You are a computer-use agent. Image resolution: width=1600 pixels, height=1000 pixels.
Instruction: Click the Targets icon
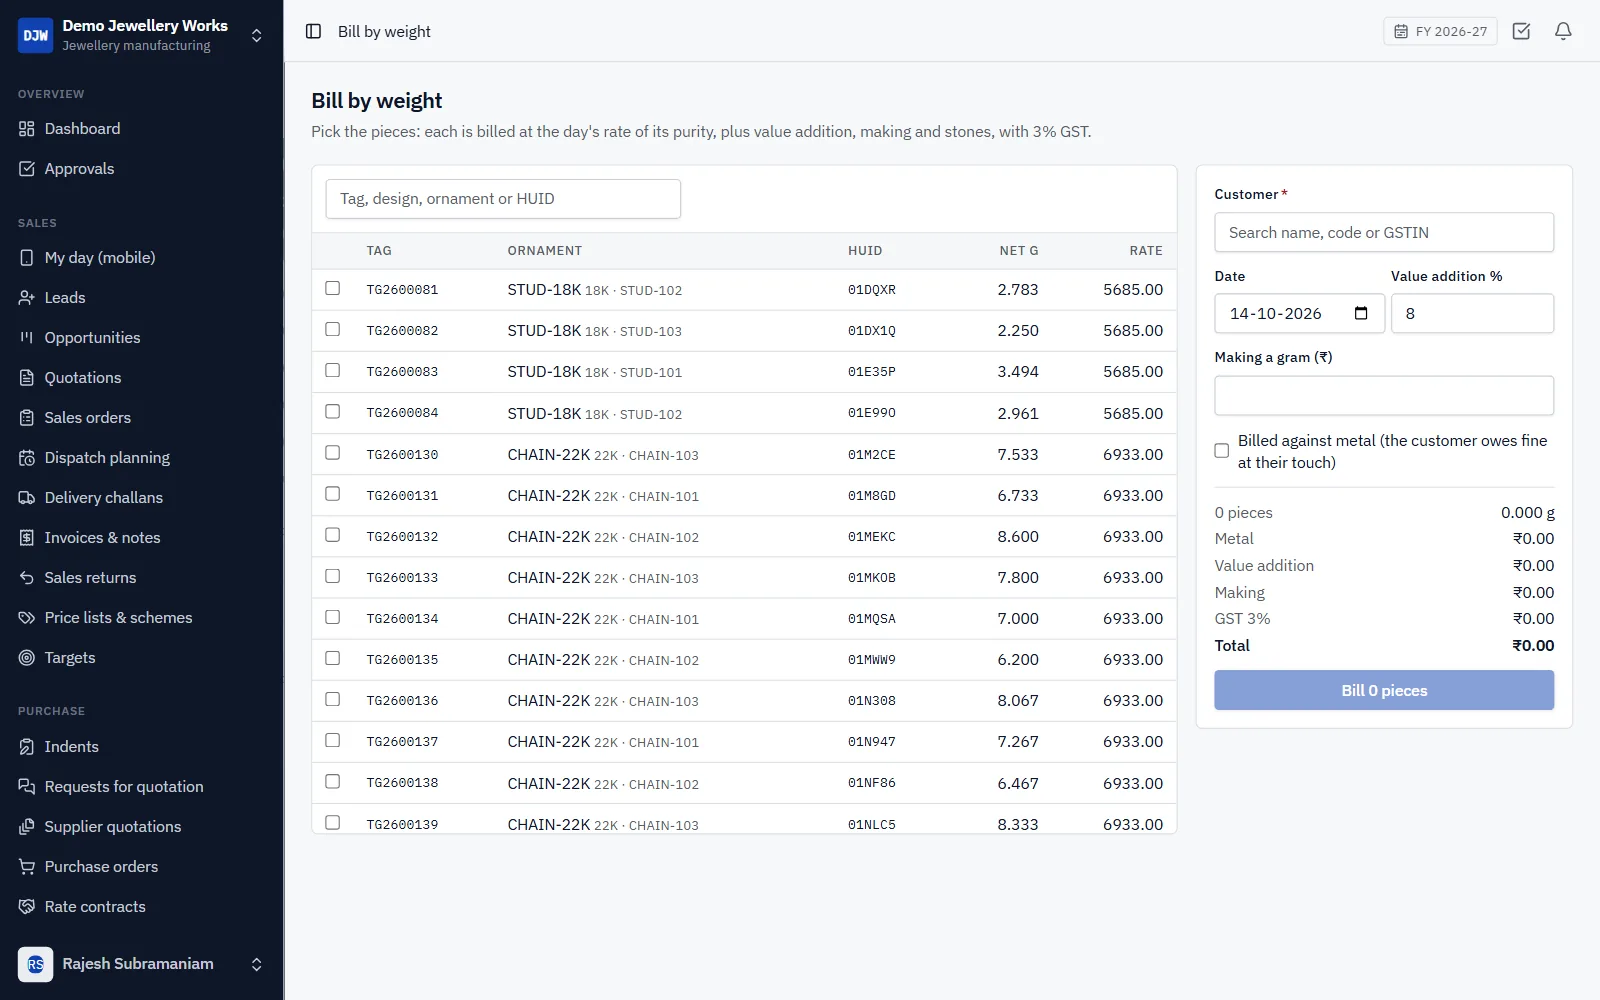pyautogui.click(x=27, y=658)
